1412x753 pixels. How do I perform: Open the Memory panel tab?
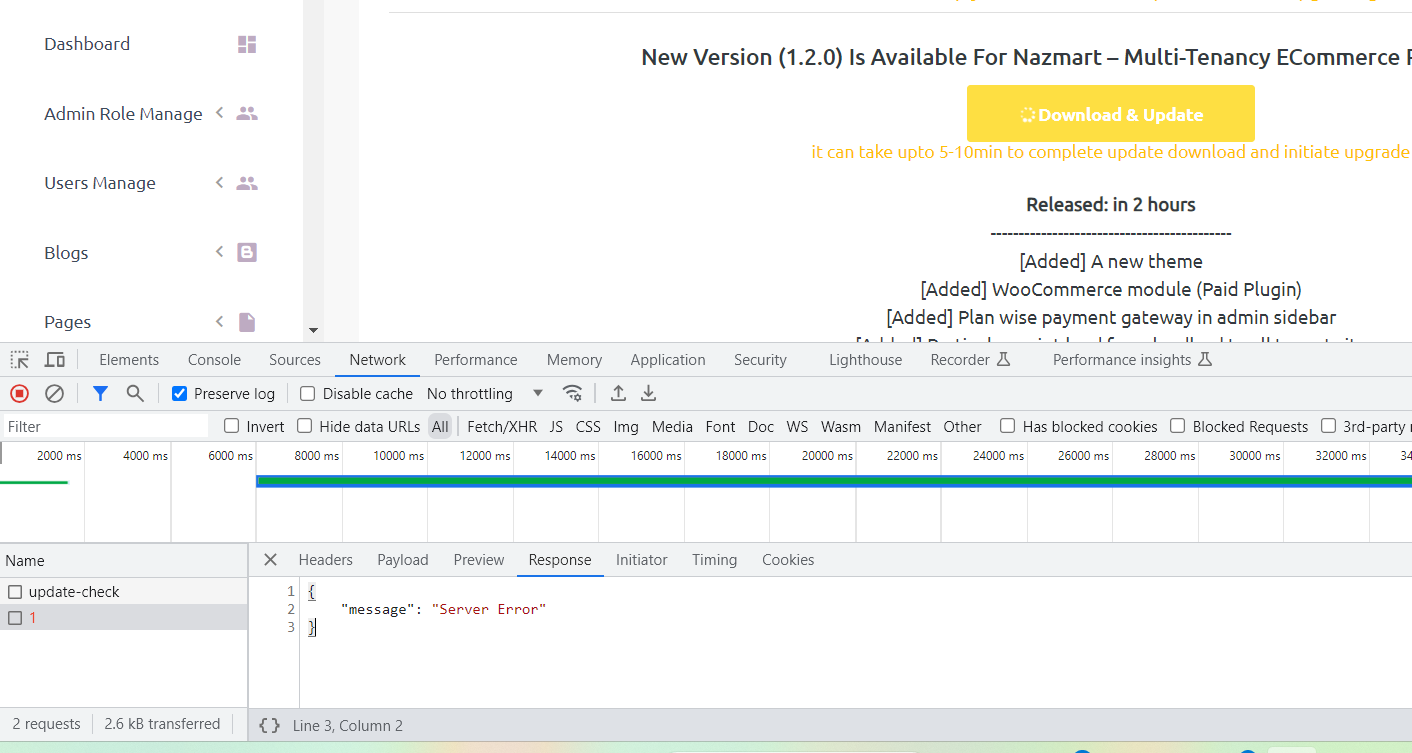pyautogui.click(x=574, y=360)
